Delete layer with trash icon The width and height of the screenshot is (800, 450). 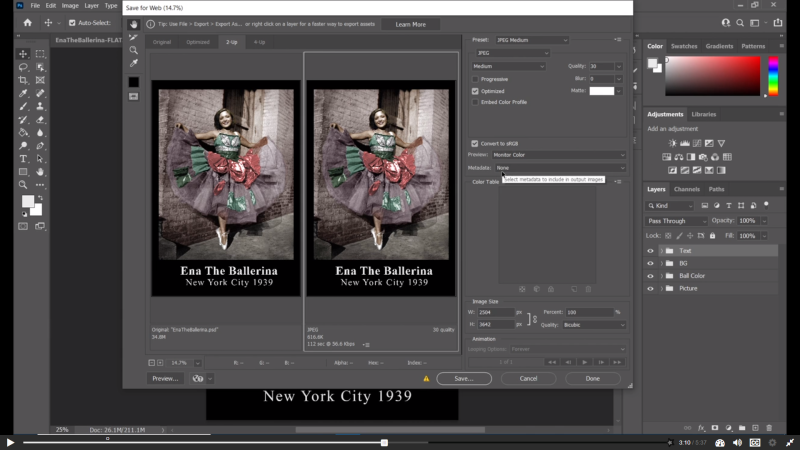click(769, 428)
